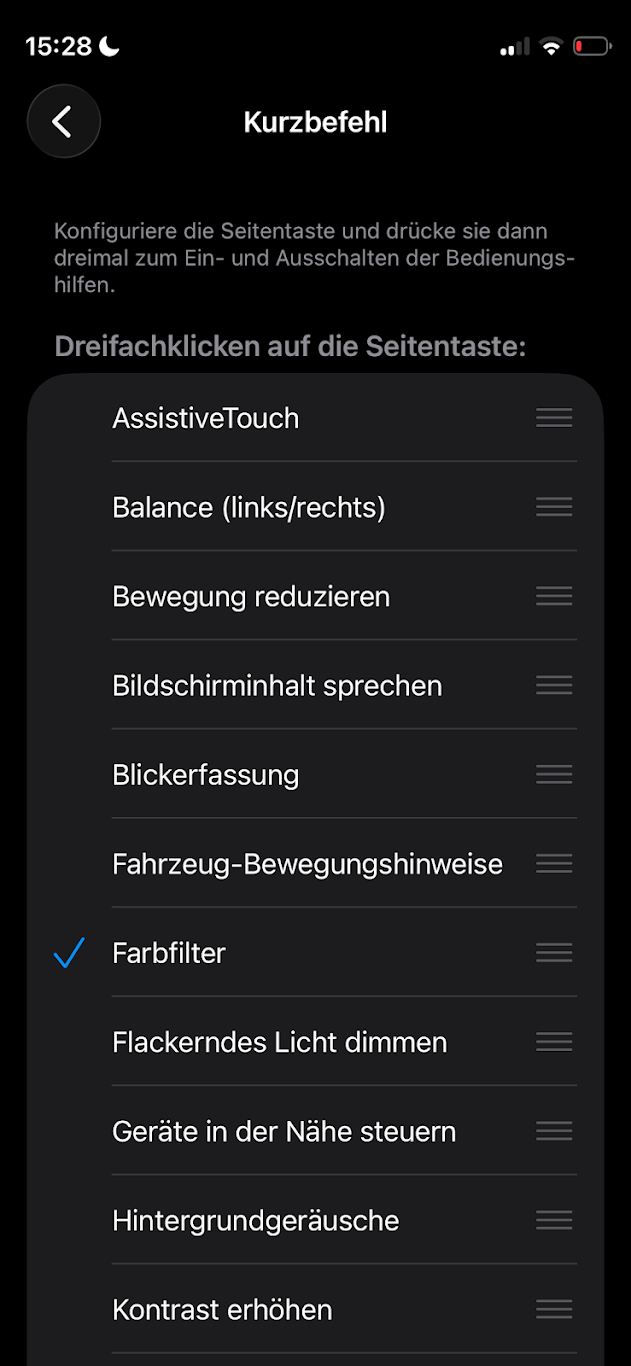Viewport: 631px width, 1366px height.
Task: Select Fahrzeug-Bewegungshinweise in the list
Action: (307, 864)
